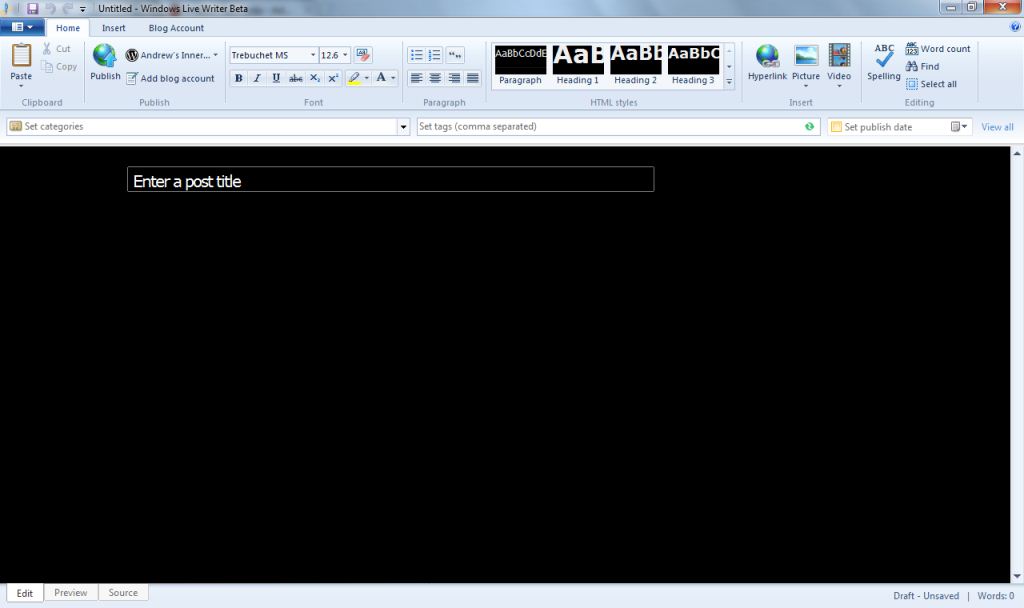The width and height of the screenshot is (1024, 608).
Task: Toggle bold formatting
Action: 238,78
